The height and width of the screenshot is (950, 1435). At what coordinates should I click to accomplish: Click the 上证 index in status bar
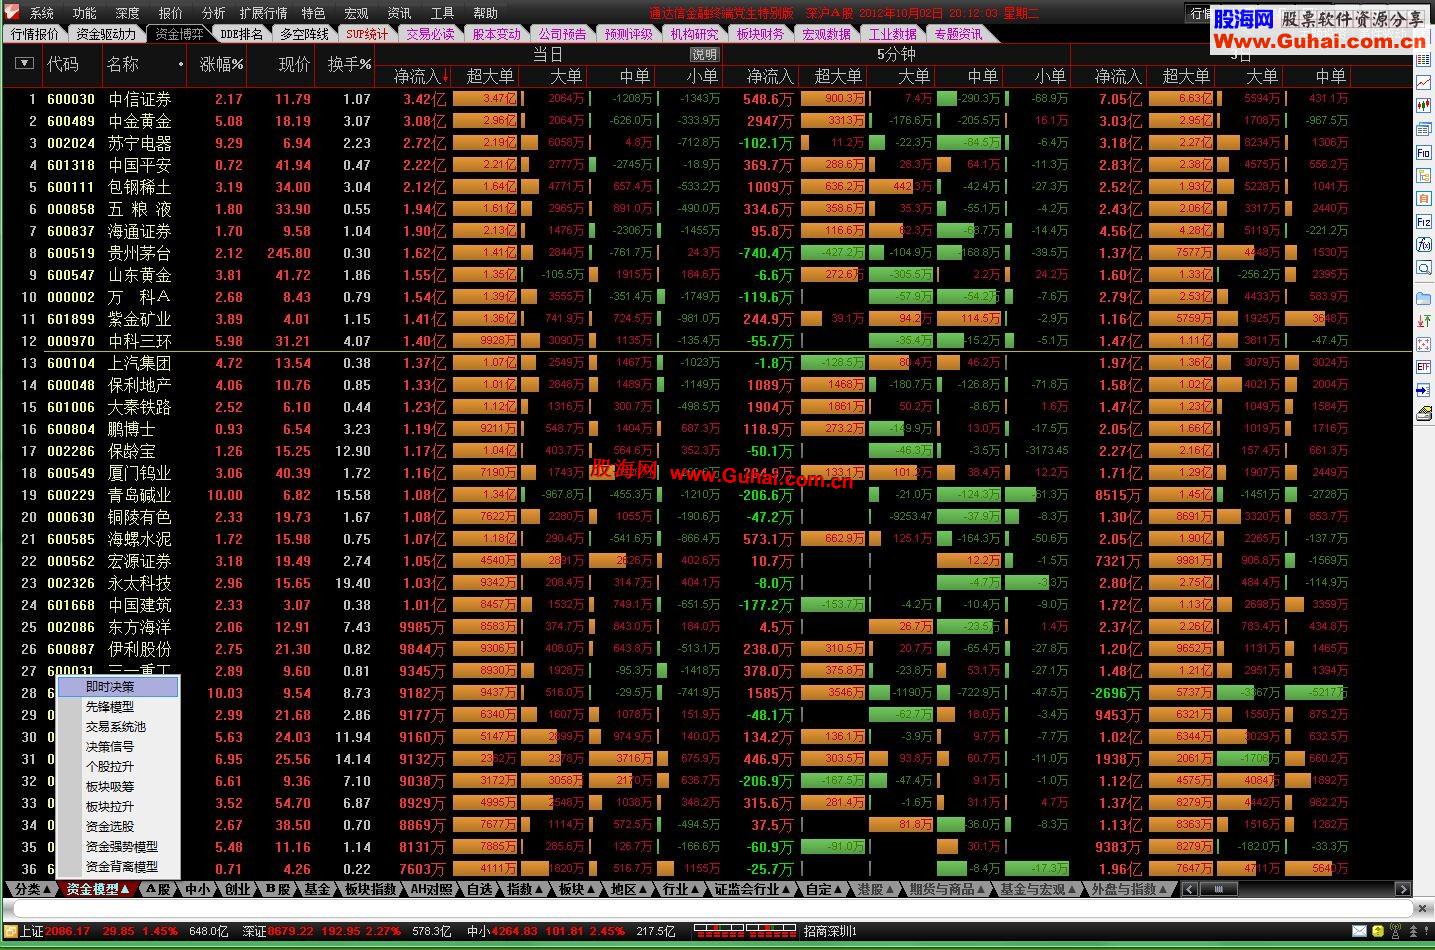(31, 931)
